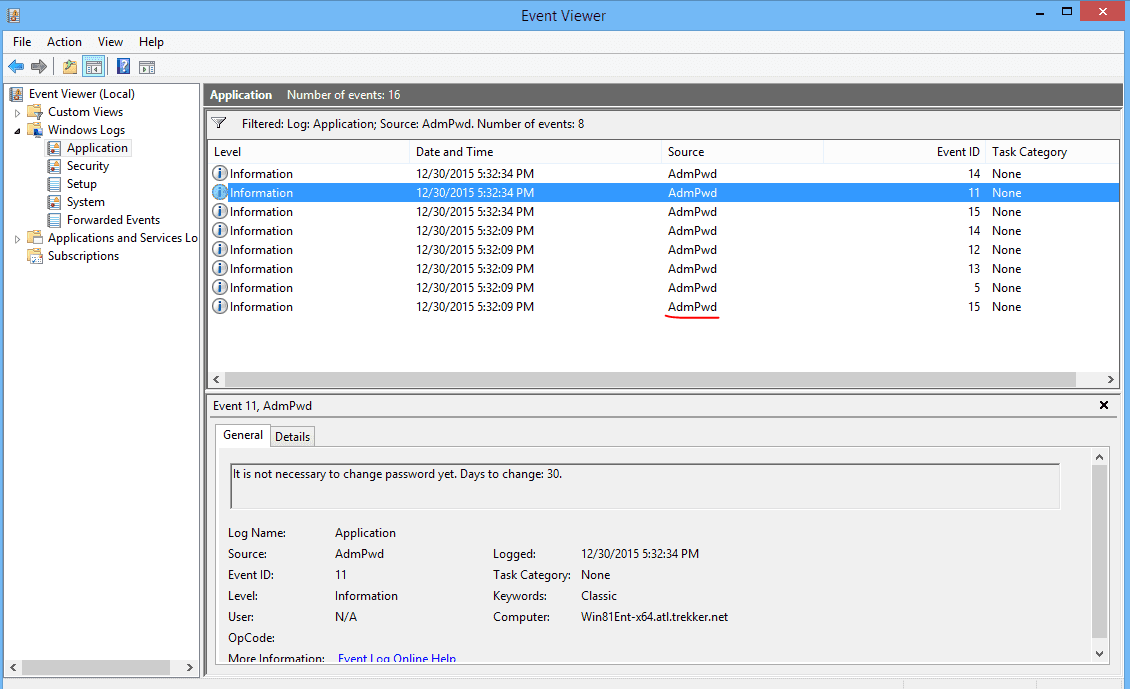The height and width of the screenshot is (689, 1130).
Task: Click event list scroll left arrow
Action: click(216, 379)
